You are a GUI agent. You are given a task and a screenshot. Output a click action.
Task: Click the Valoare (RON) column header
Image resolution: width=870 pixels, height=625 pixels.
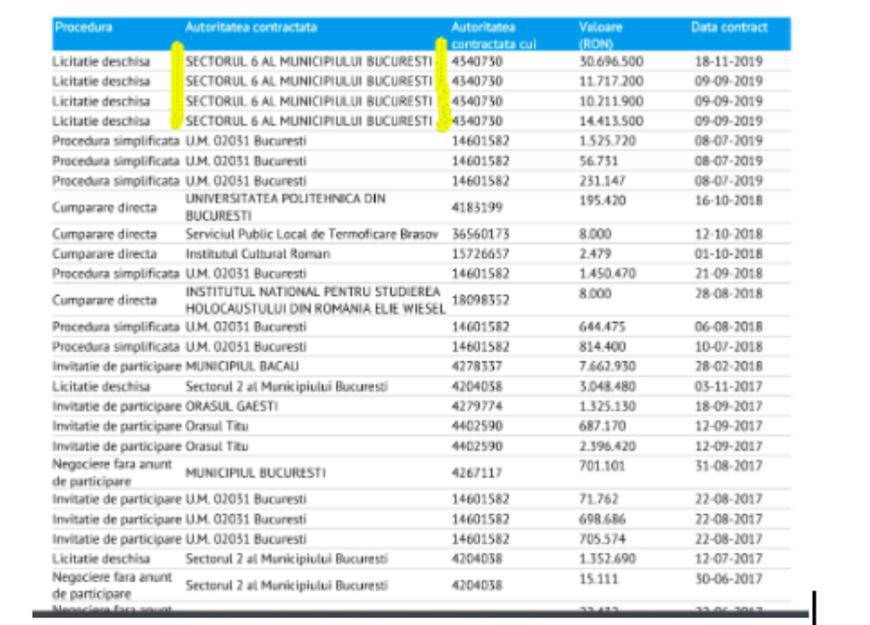point(600,35)
